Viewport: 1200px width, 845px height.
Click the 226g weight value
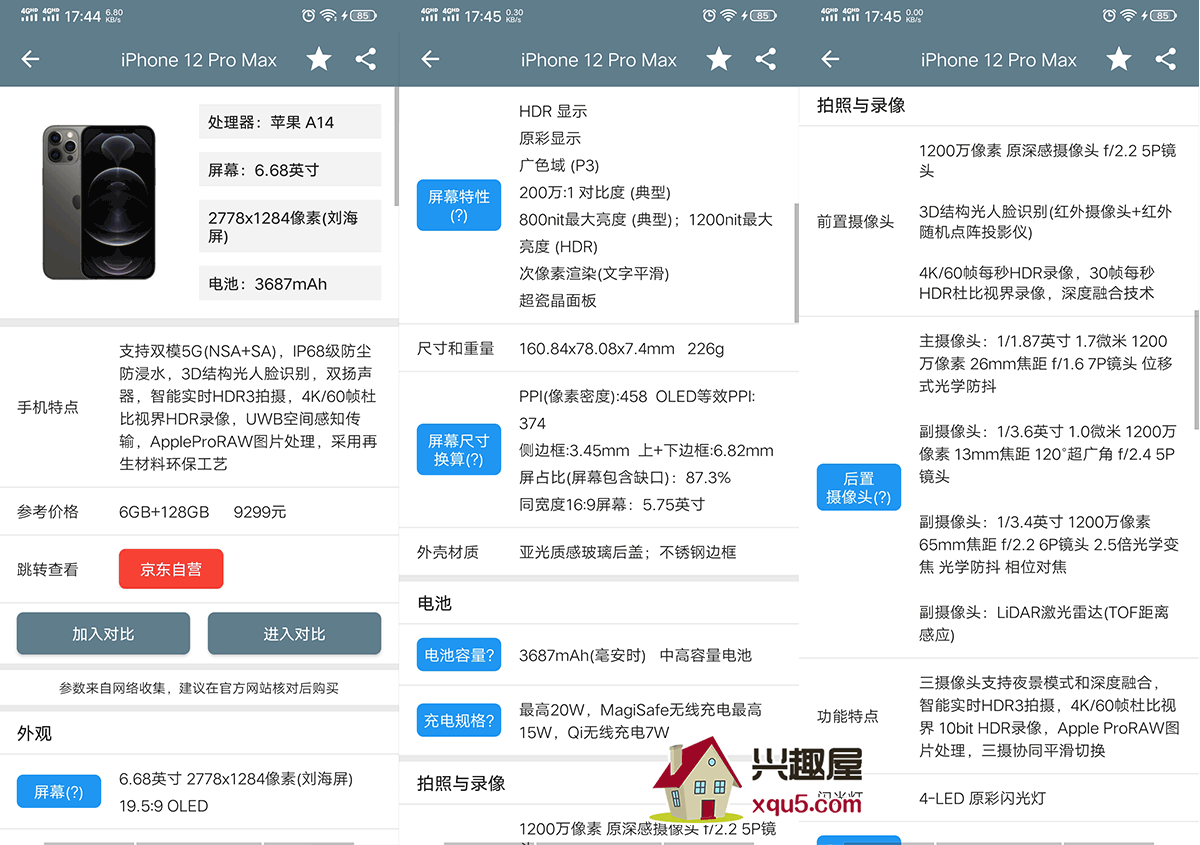click(x=705, y=349)
